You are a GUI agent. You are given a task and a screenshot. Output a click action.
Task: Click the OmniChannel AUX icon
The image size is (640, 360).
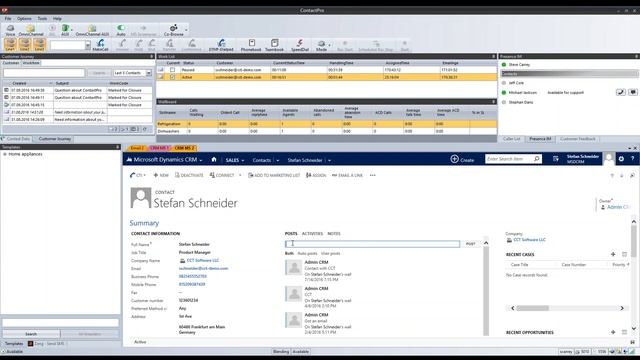92,30
